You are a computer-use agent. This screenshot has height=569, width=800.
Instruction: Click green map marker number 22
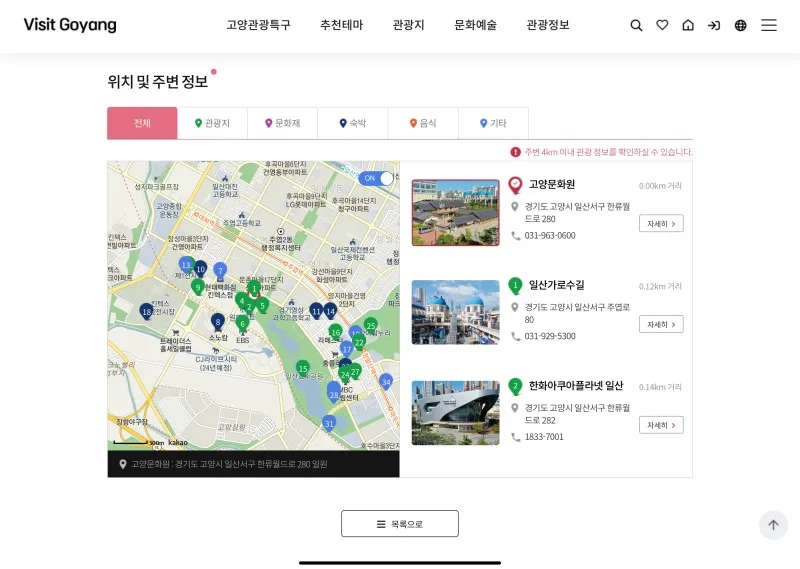click(x=359, y=343)
